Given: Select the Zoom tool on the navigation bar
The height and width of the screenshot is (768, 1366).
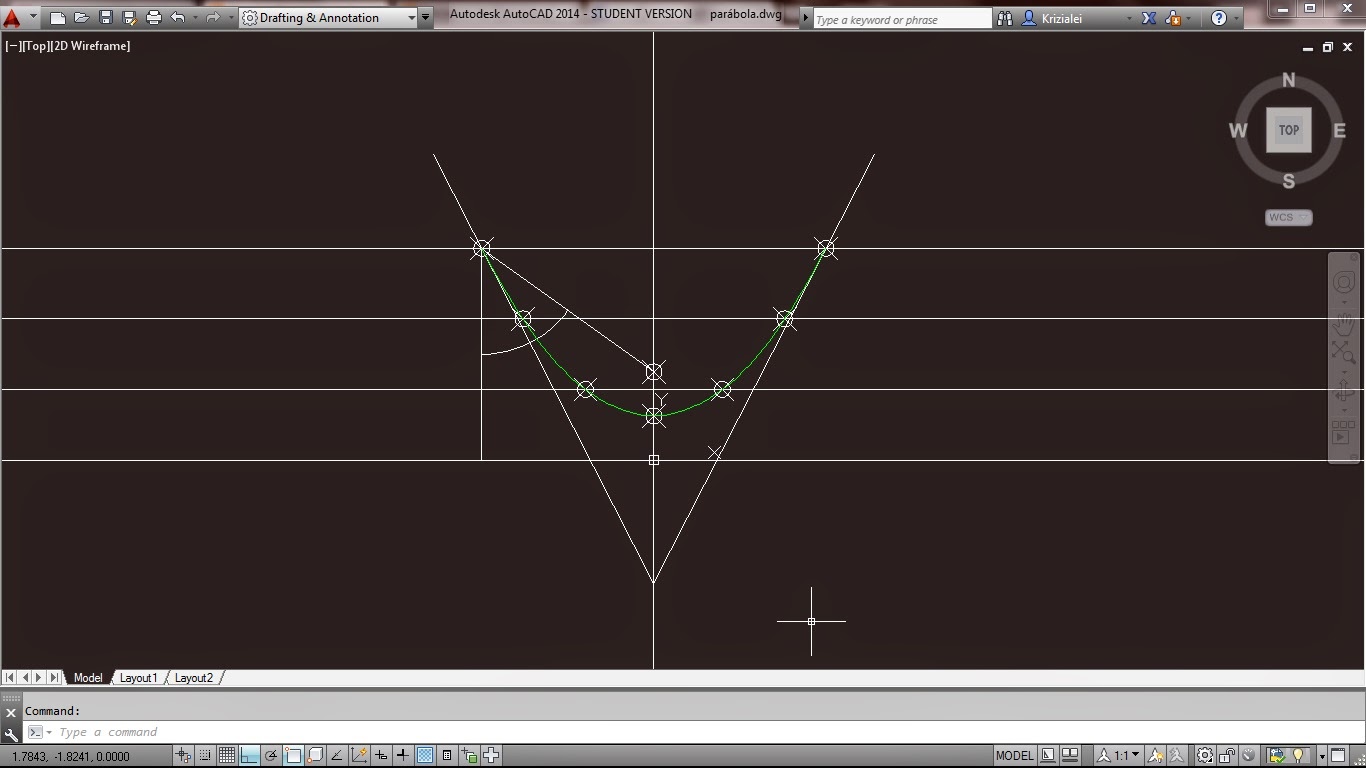Looking at the screenshot, I should 1344,350.
